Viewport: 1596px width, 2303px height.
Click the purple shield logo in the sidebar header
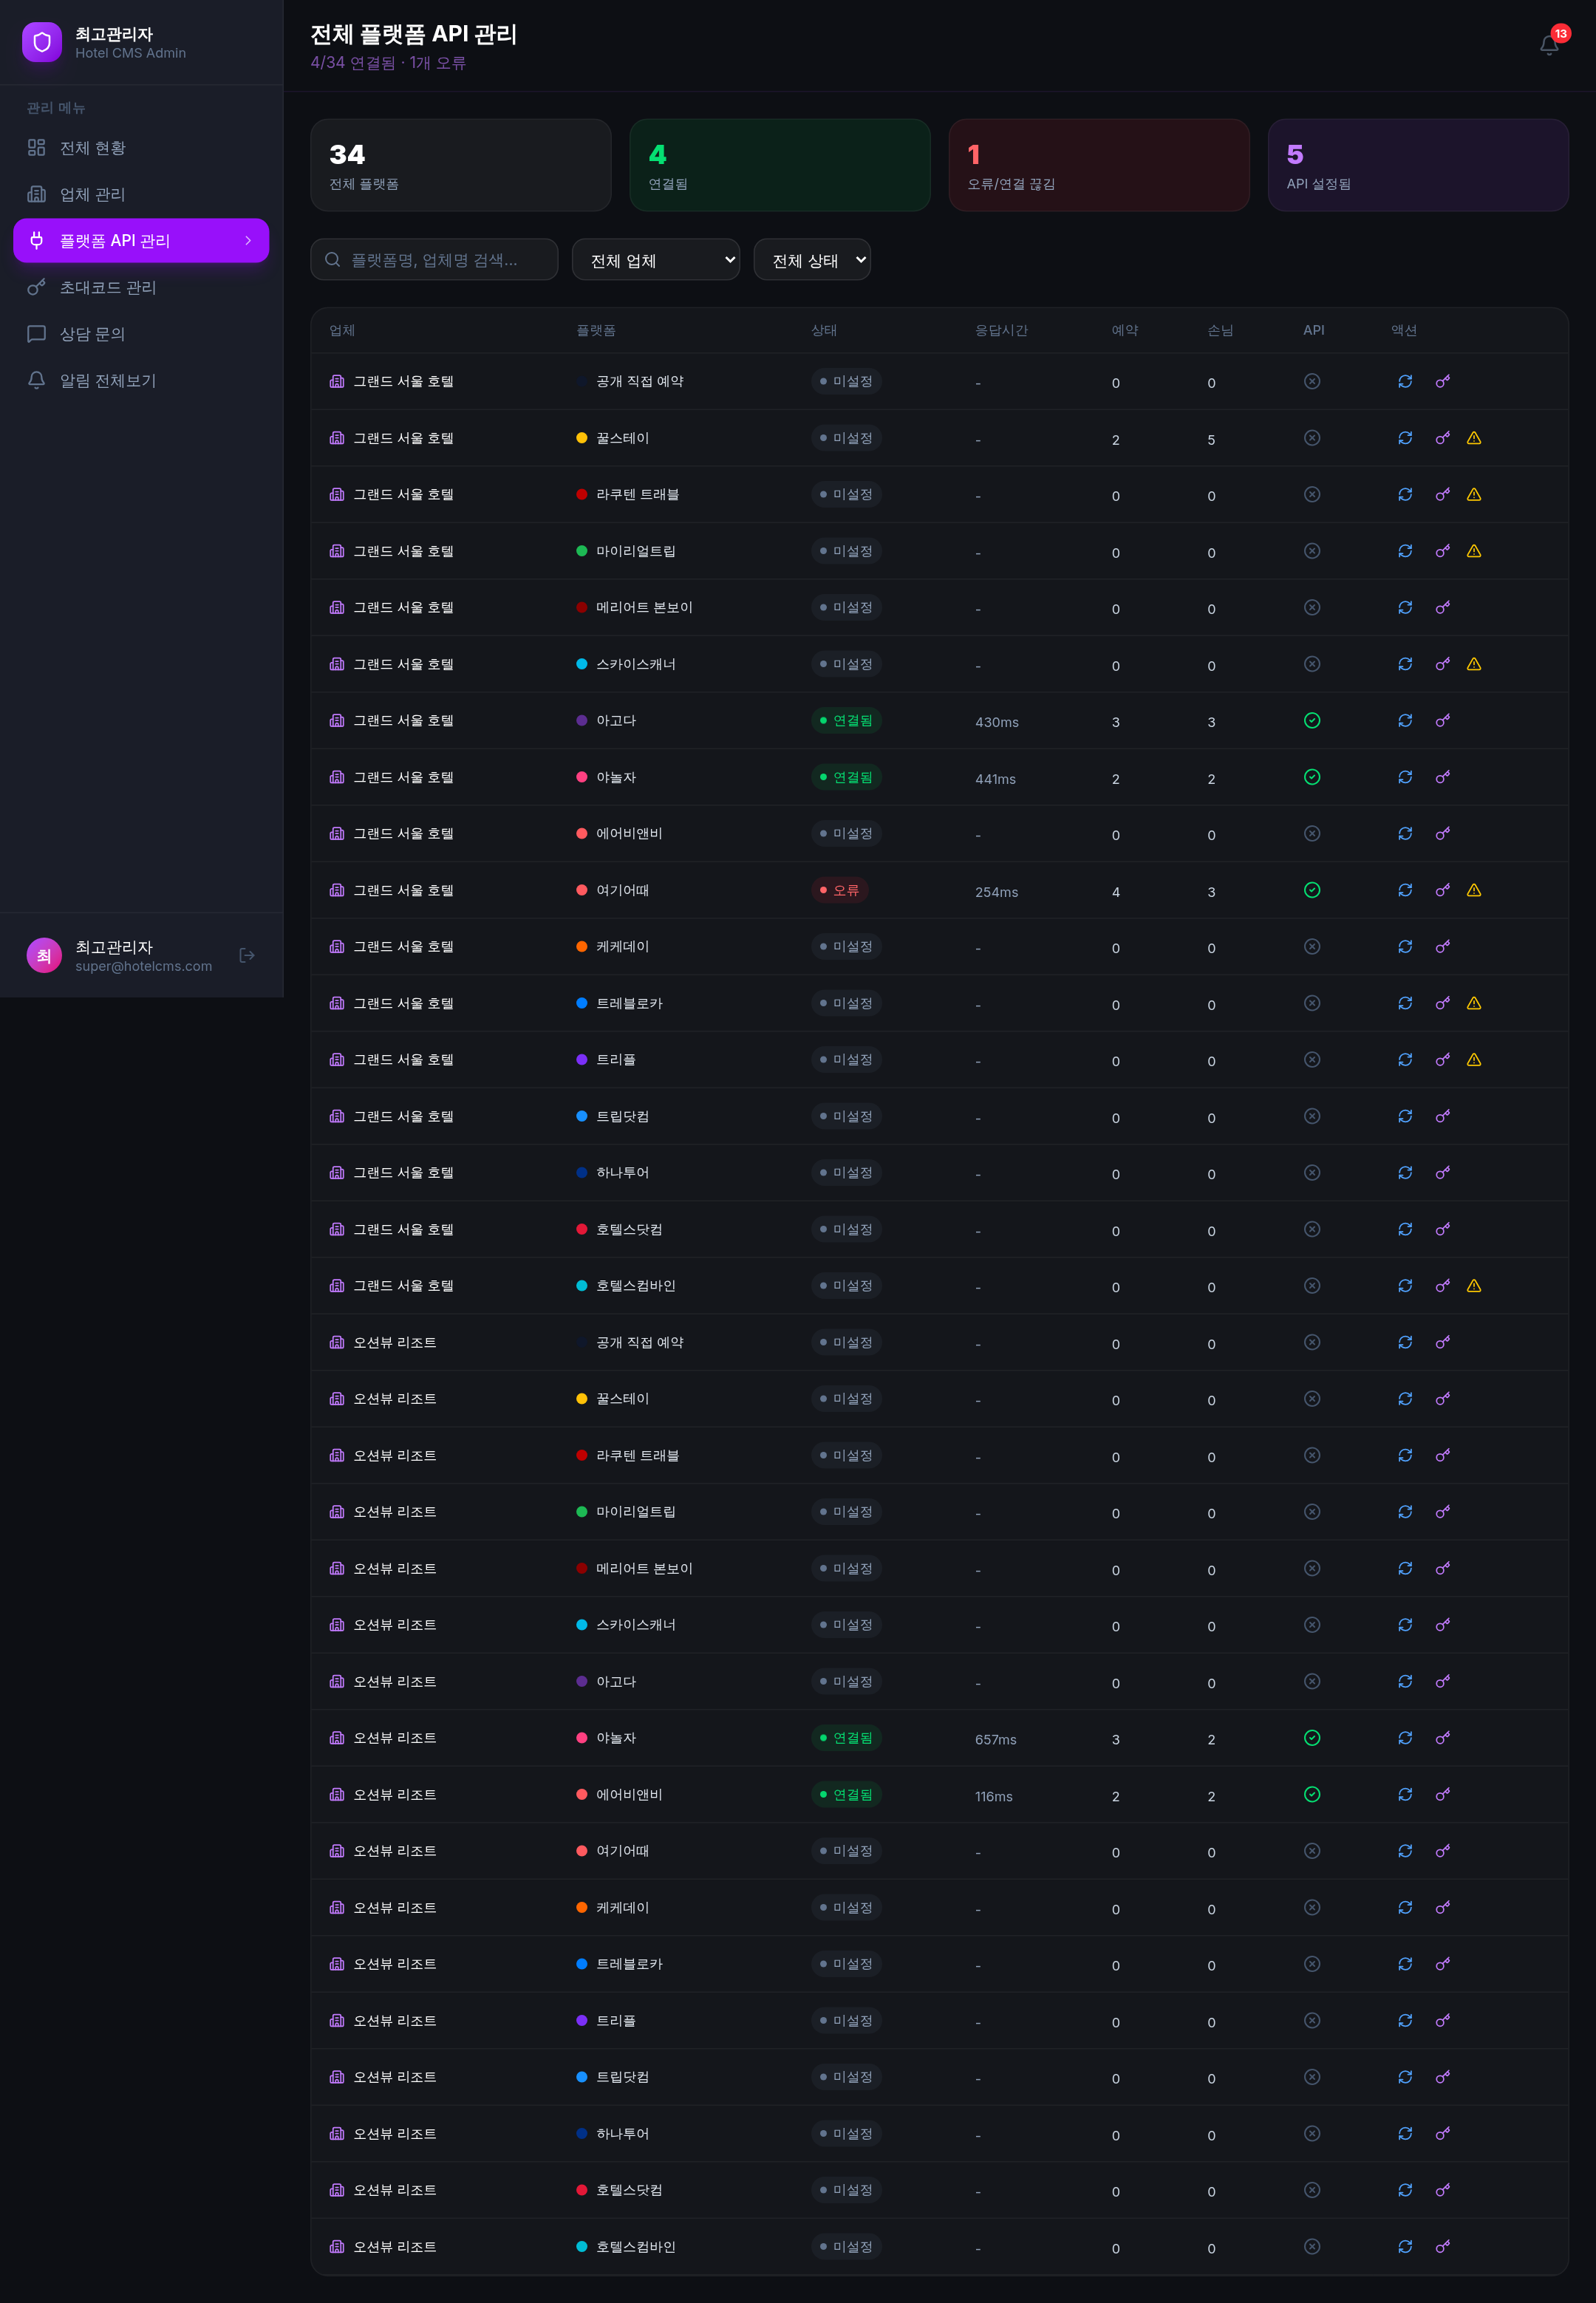(x=42, y=42)
